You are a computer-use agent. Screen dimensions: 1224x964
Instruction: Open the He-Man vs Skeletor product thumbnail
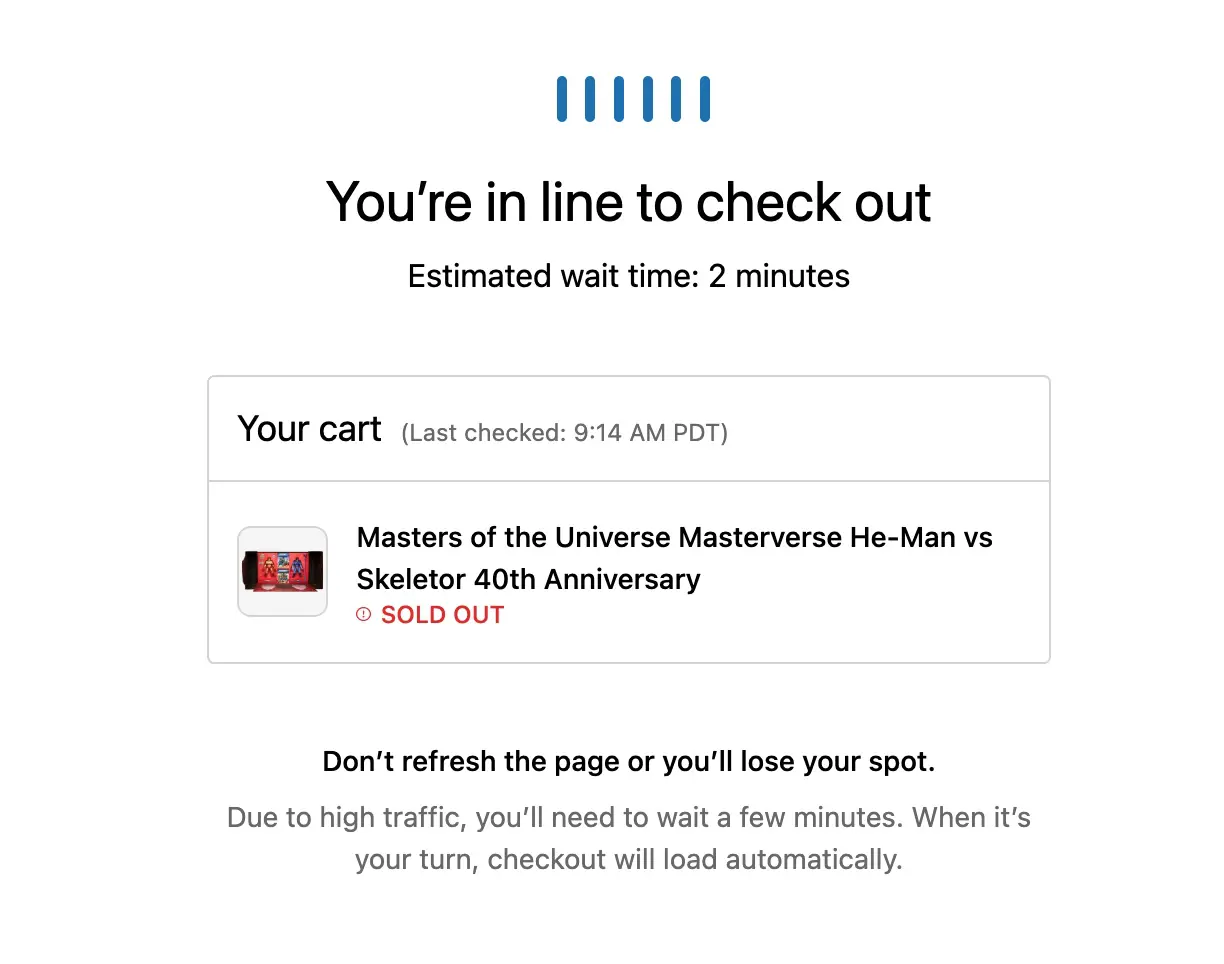(282, 571)
